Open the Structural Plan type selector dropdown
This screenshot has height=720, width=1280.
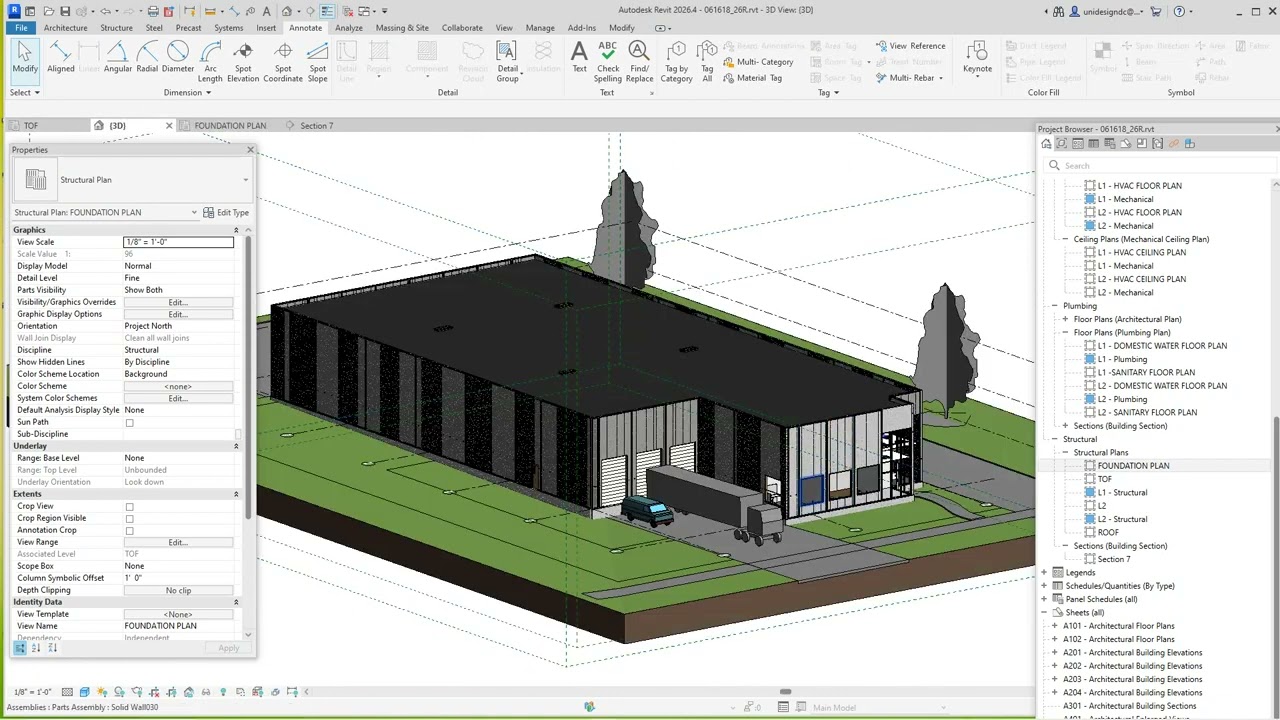[x=245, y=180]
